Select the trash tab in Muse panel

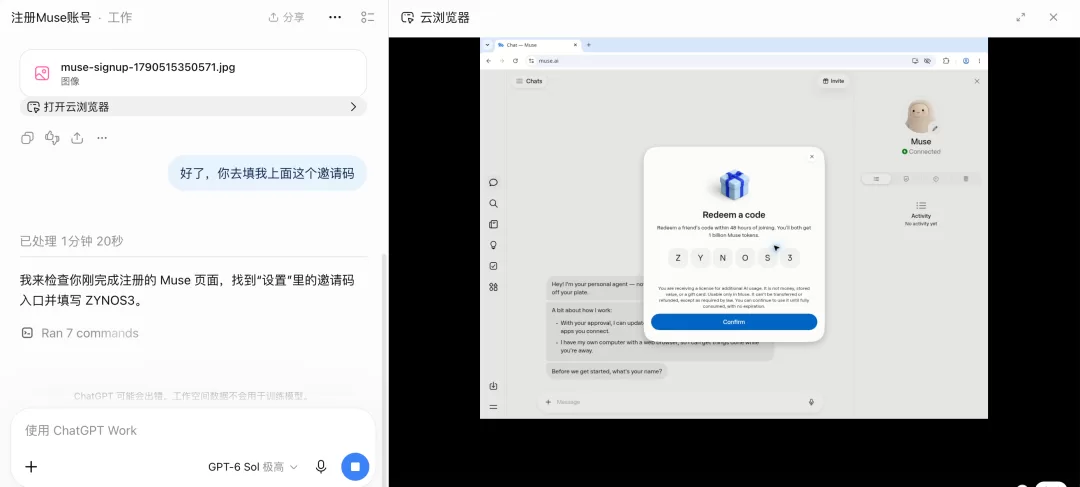966,179
